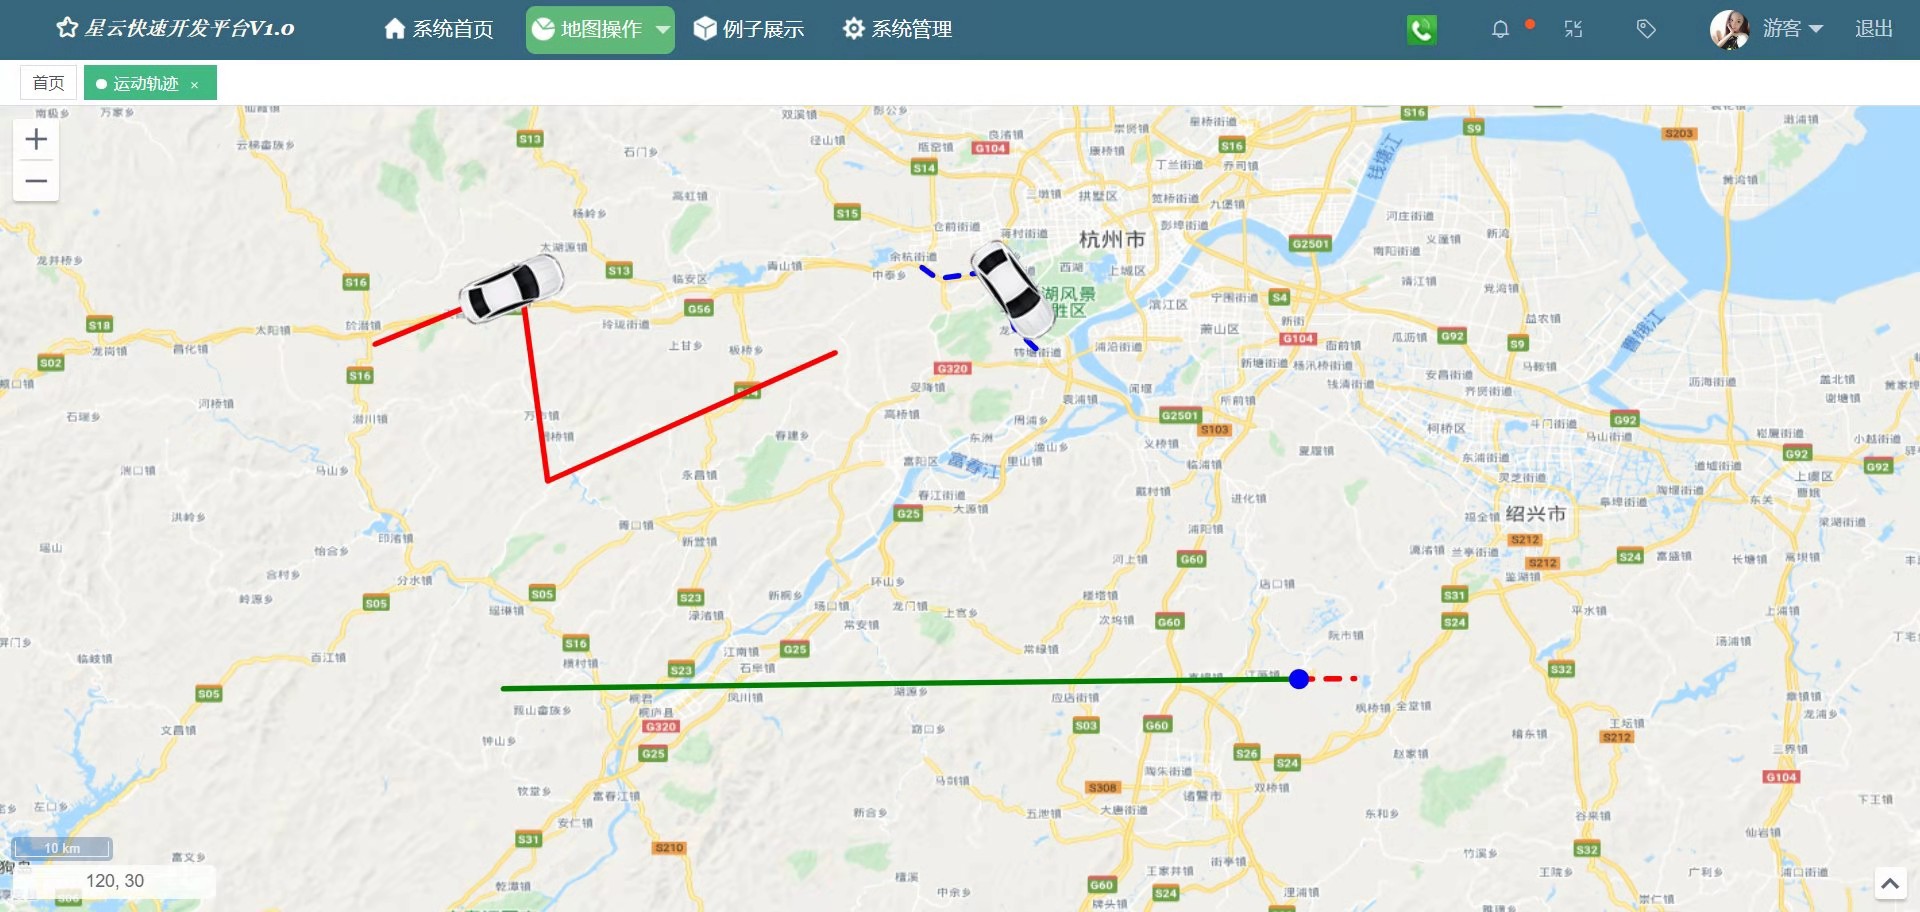Open the notification bell
Screen dimensions: 1920x912
click(1500, 29)
